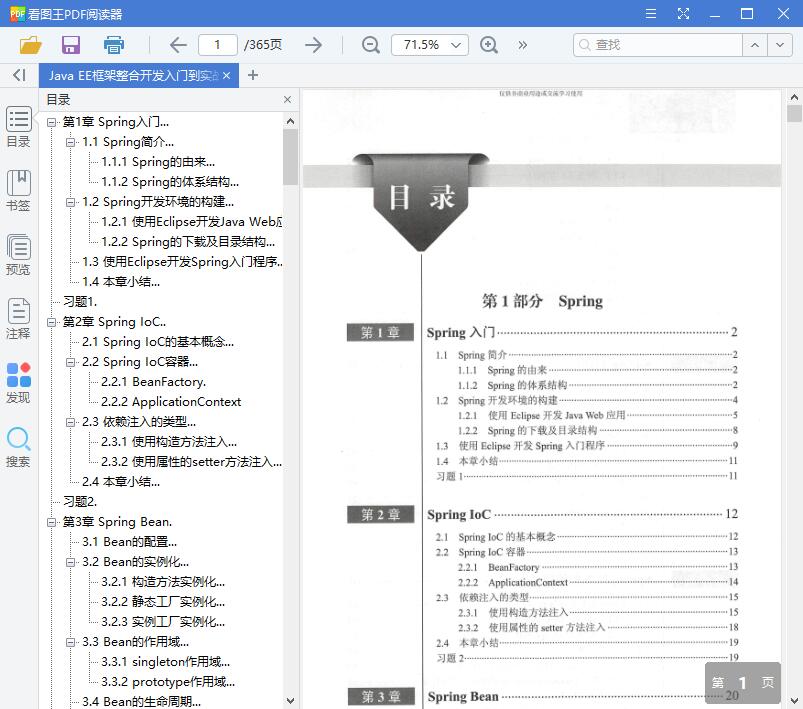
Task: Jump to 2.3.2 使用属性的setter方法注入 entry
Action: coord(191,462)
